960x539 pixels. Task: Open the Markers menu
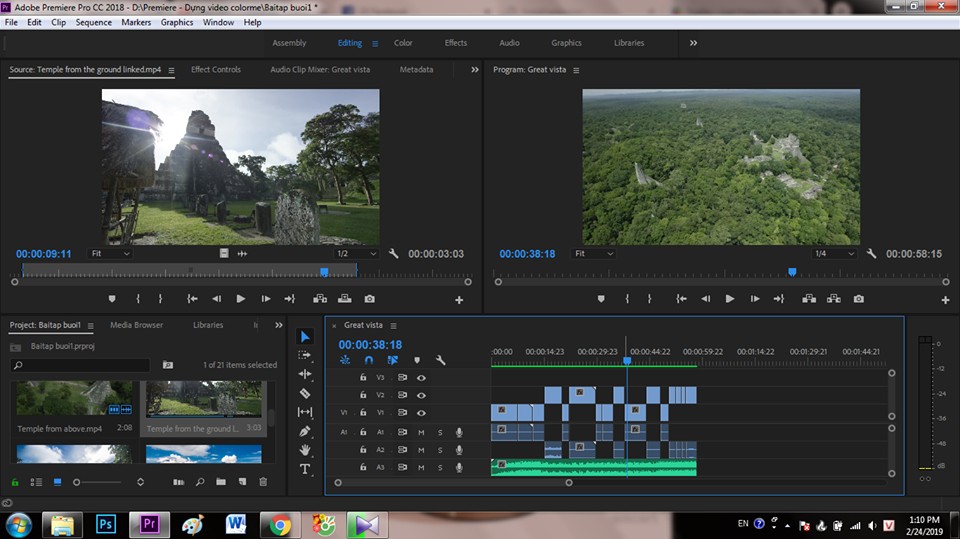point(136,22)
